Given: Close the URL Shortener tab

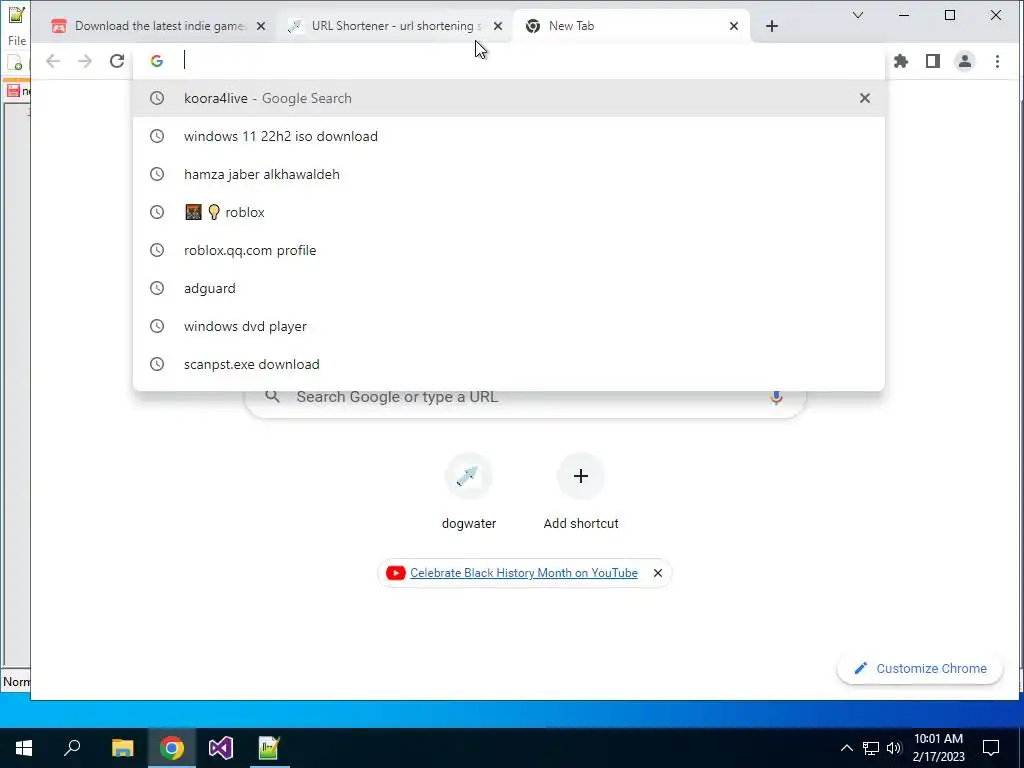Looking at the screenshot, I should 498,26.
